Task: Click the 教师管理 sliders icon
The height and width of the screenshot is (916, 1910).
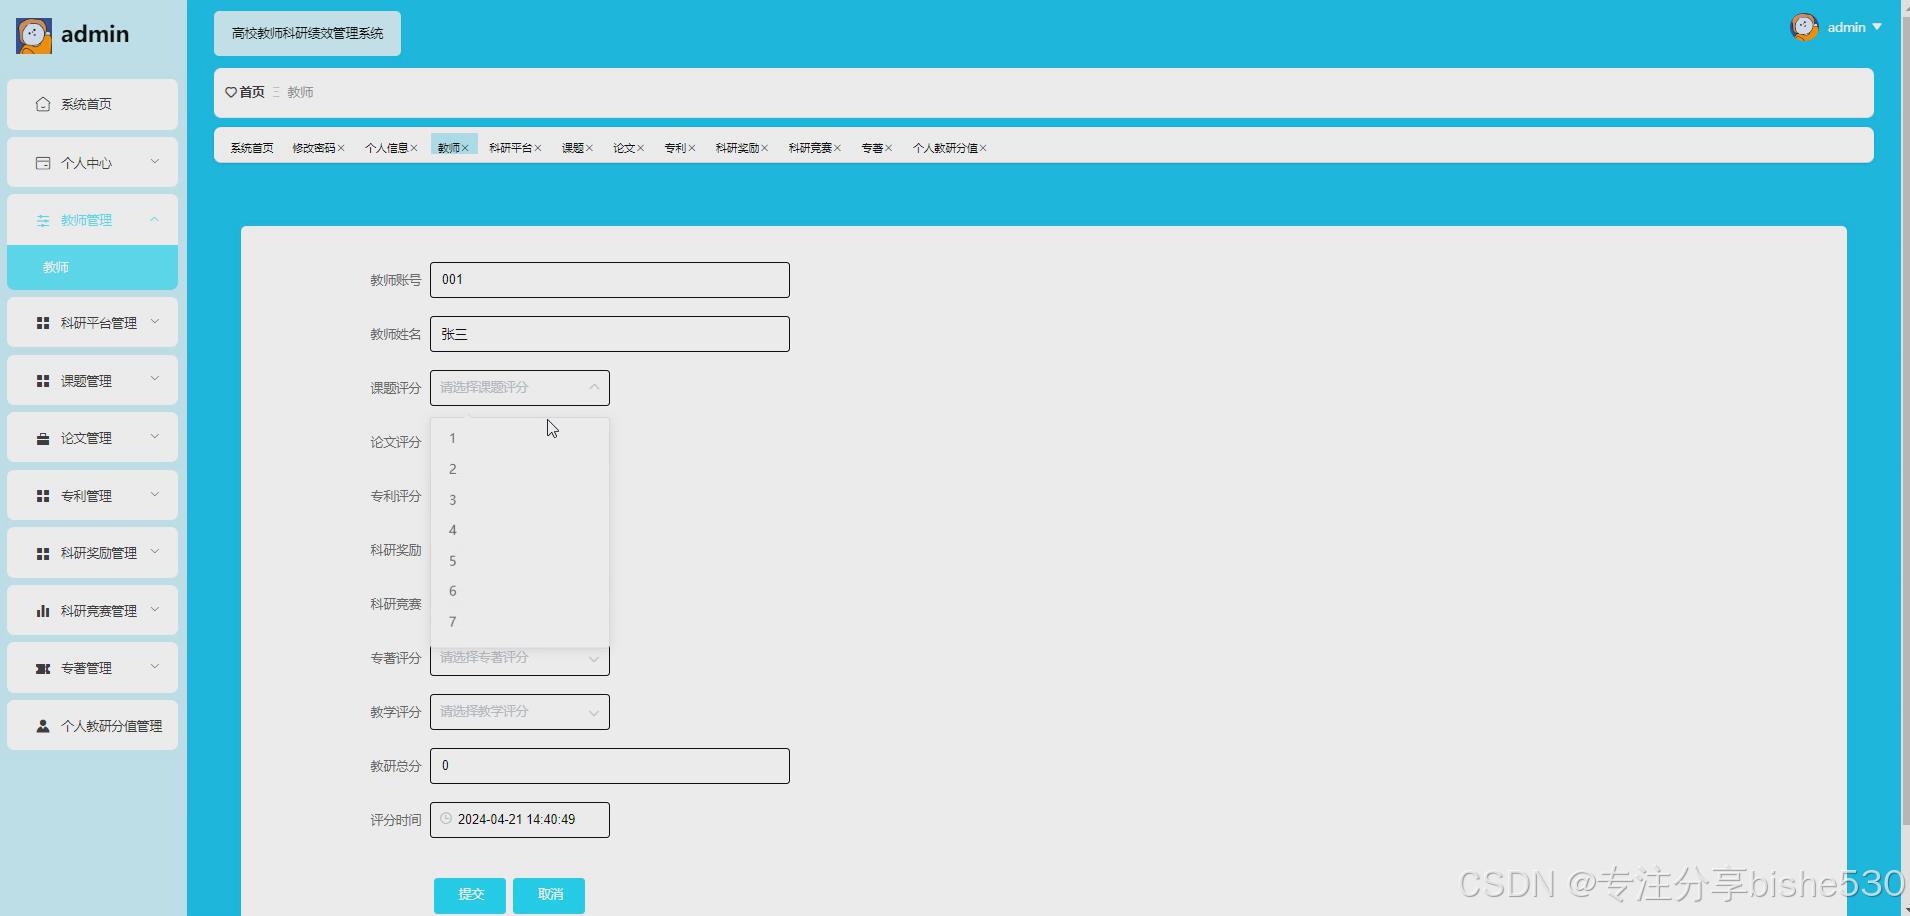Action: pos(43,220)
